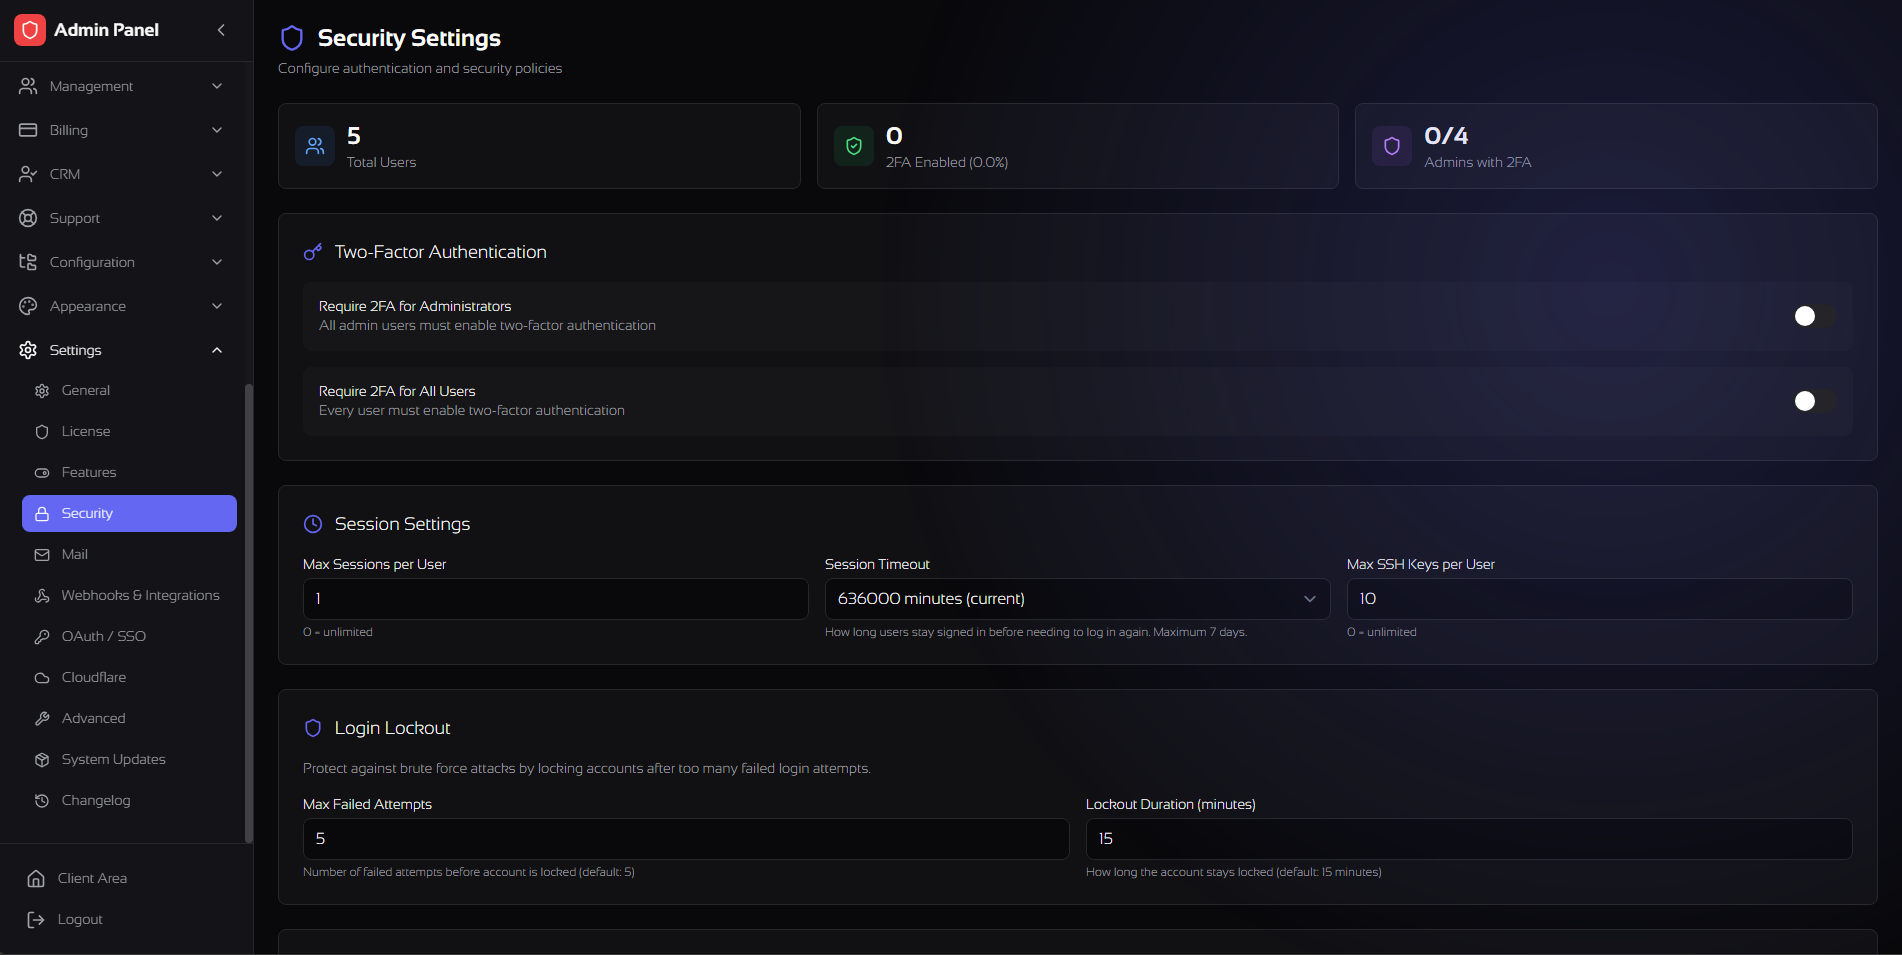1902x955 pixels.
Task: Expand the Support menu chevron
Action: pyautogui.click(x=217, y=218)
